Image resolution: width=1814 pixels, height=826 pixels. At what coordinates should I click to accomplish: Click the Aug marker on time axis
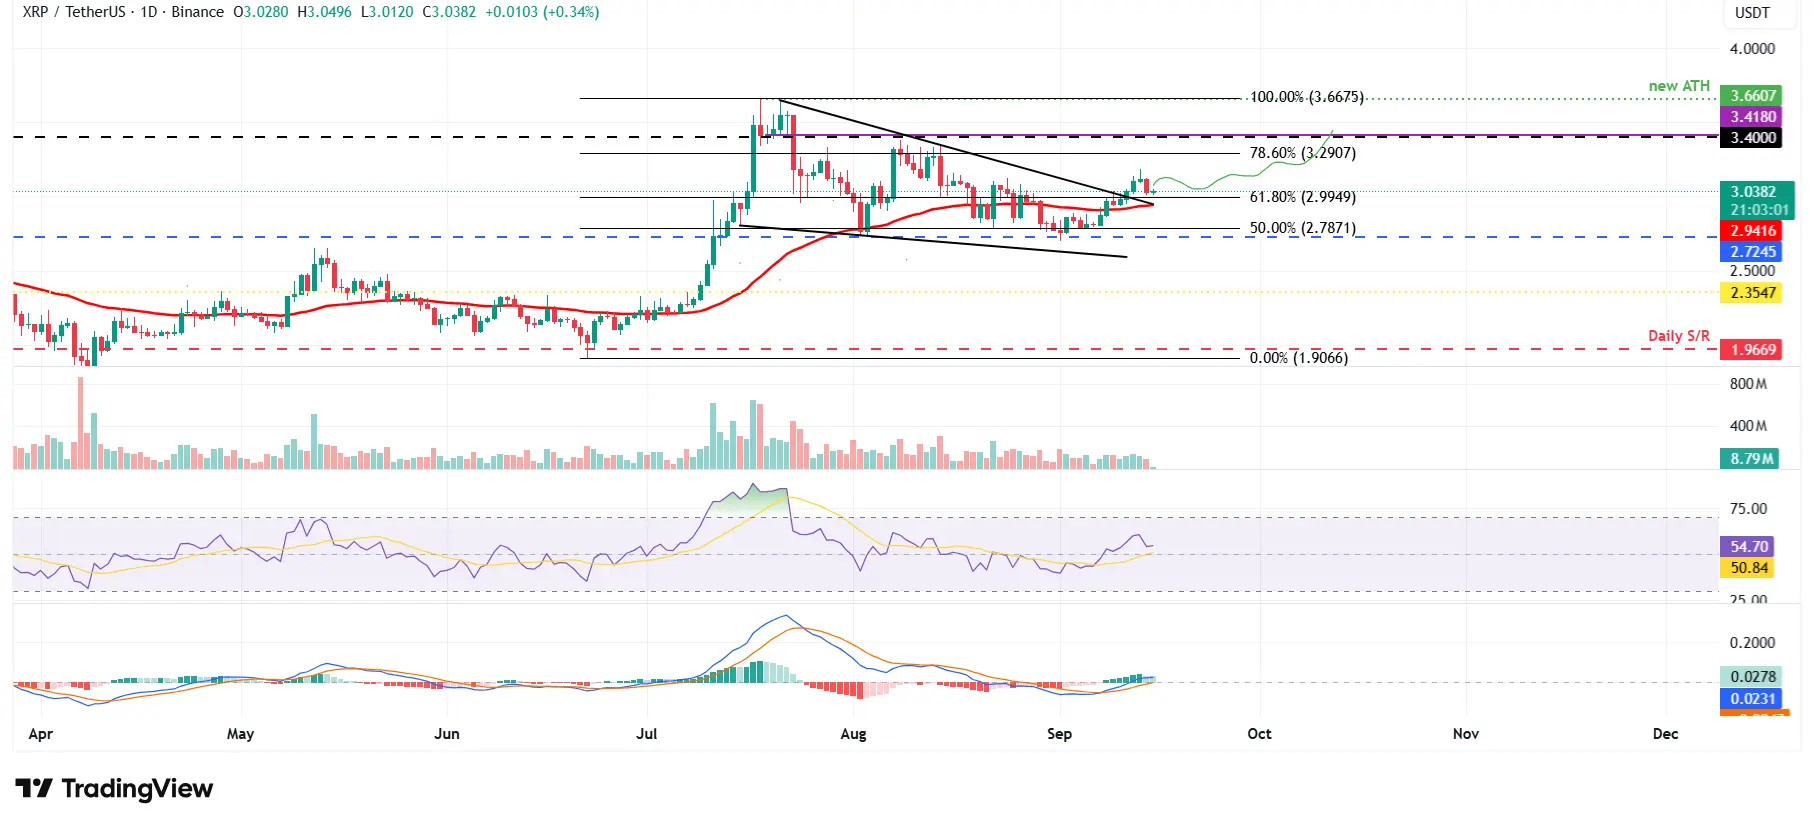coord(853,734)
